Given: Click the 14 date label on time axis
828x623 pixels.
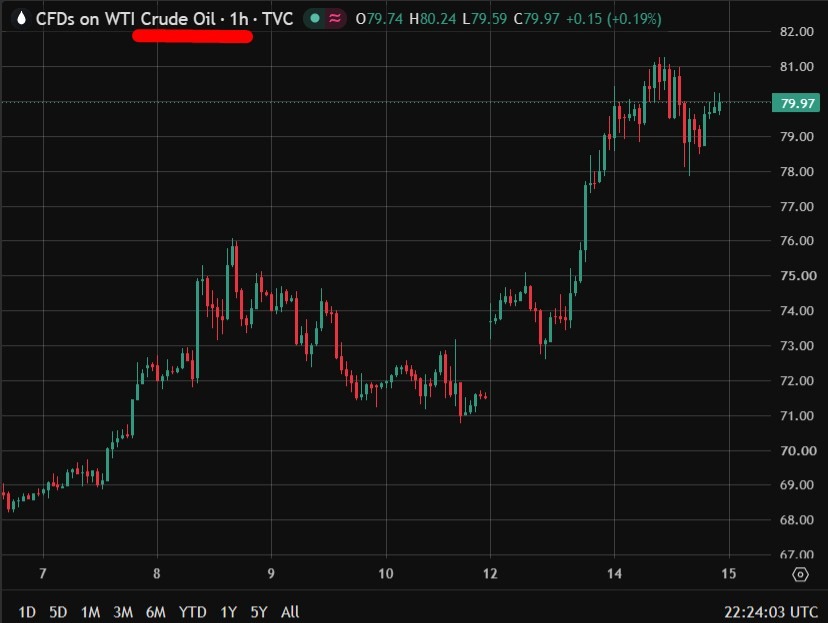Looking at the screenshot, I should click(x=614, y=573).
